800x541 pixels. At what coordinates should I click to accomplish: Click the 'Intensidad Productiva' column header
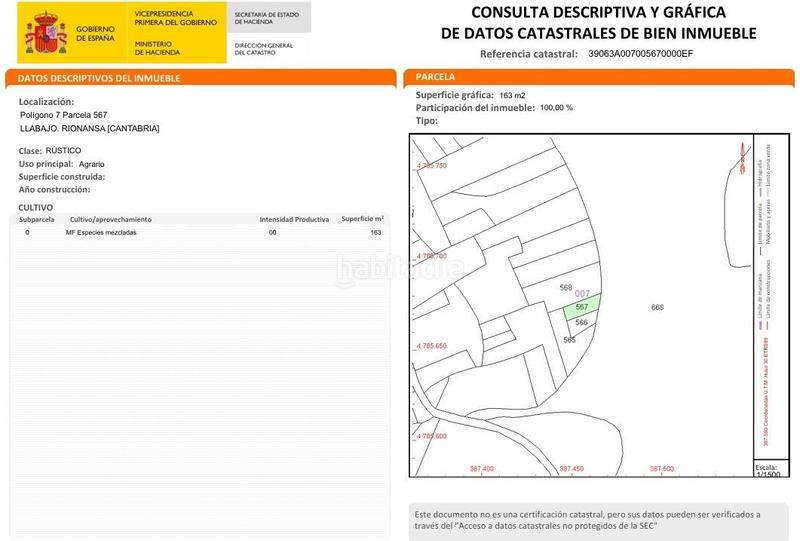(294, 219)
